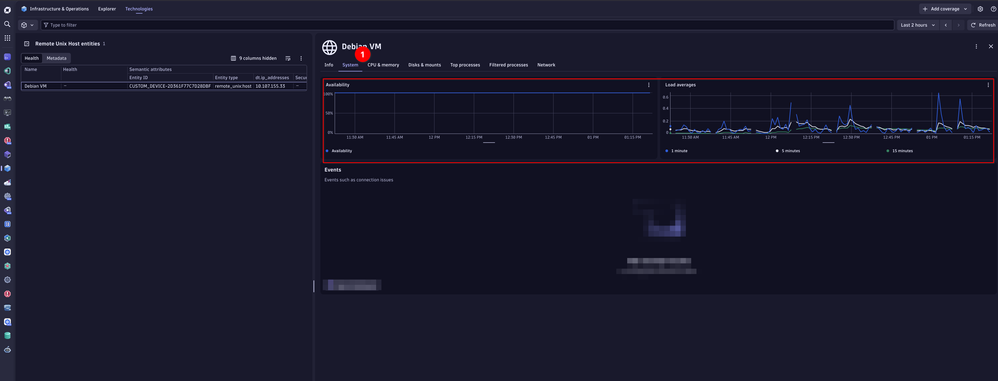This screenshot has height=381, width=998.
Task: Click the 10.187.155.33 IP address cell
Action: pyautogui.click(x=270, y=85)
